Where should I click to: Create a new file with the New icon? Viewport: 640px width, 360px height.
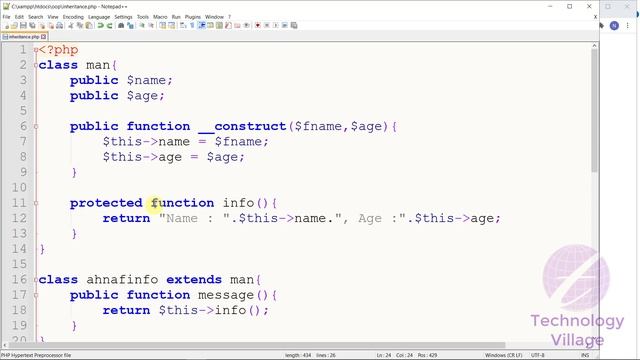(x=7, y=25)
